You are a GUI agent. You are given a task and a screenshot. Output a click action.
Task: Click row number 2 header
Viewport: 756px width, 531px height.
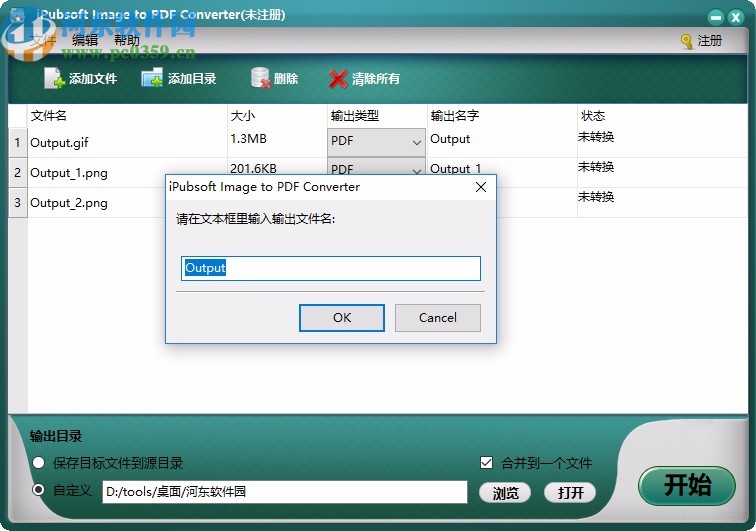click(x=18, y=173)
